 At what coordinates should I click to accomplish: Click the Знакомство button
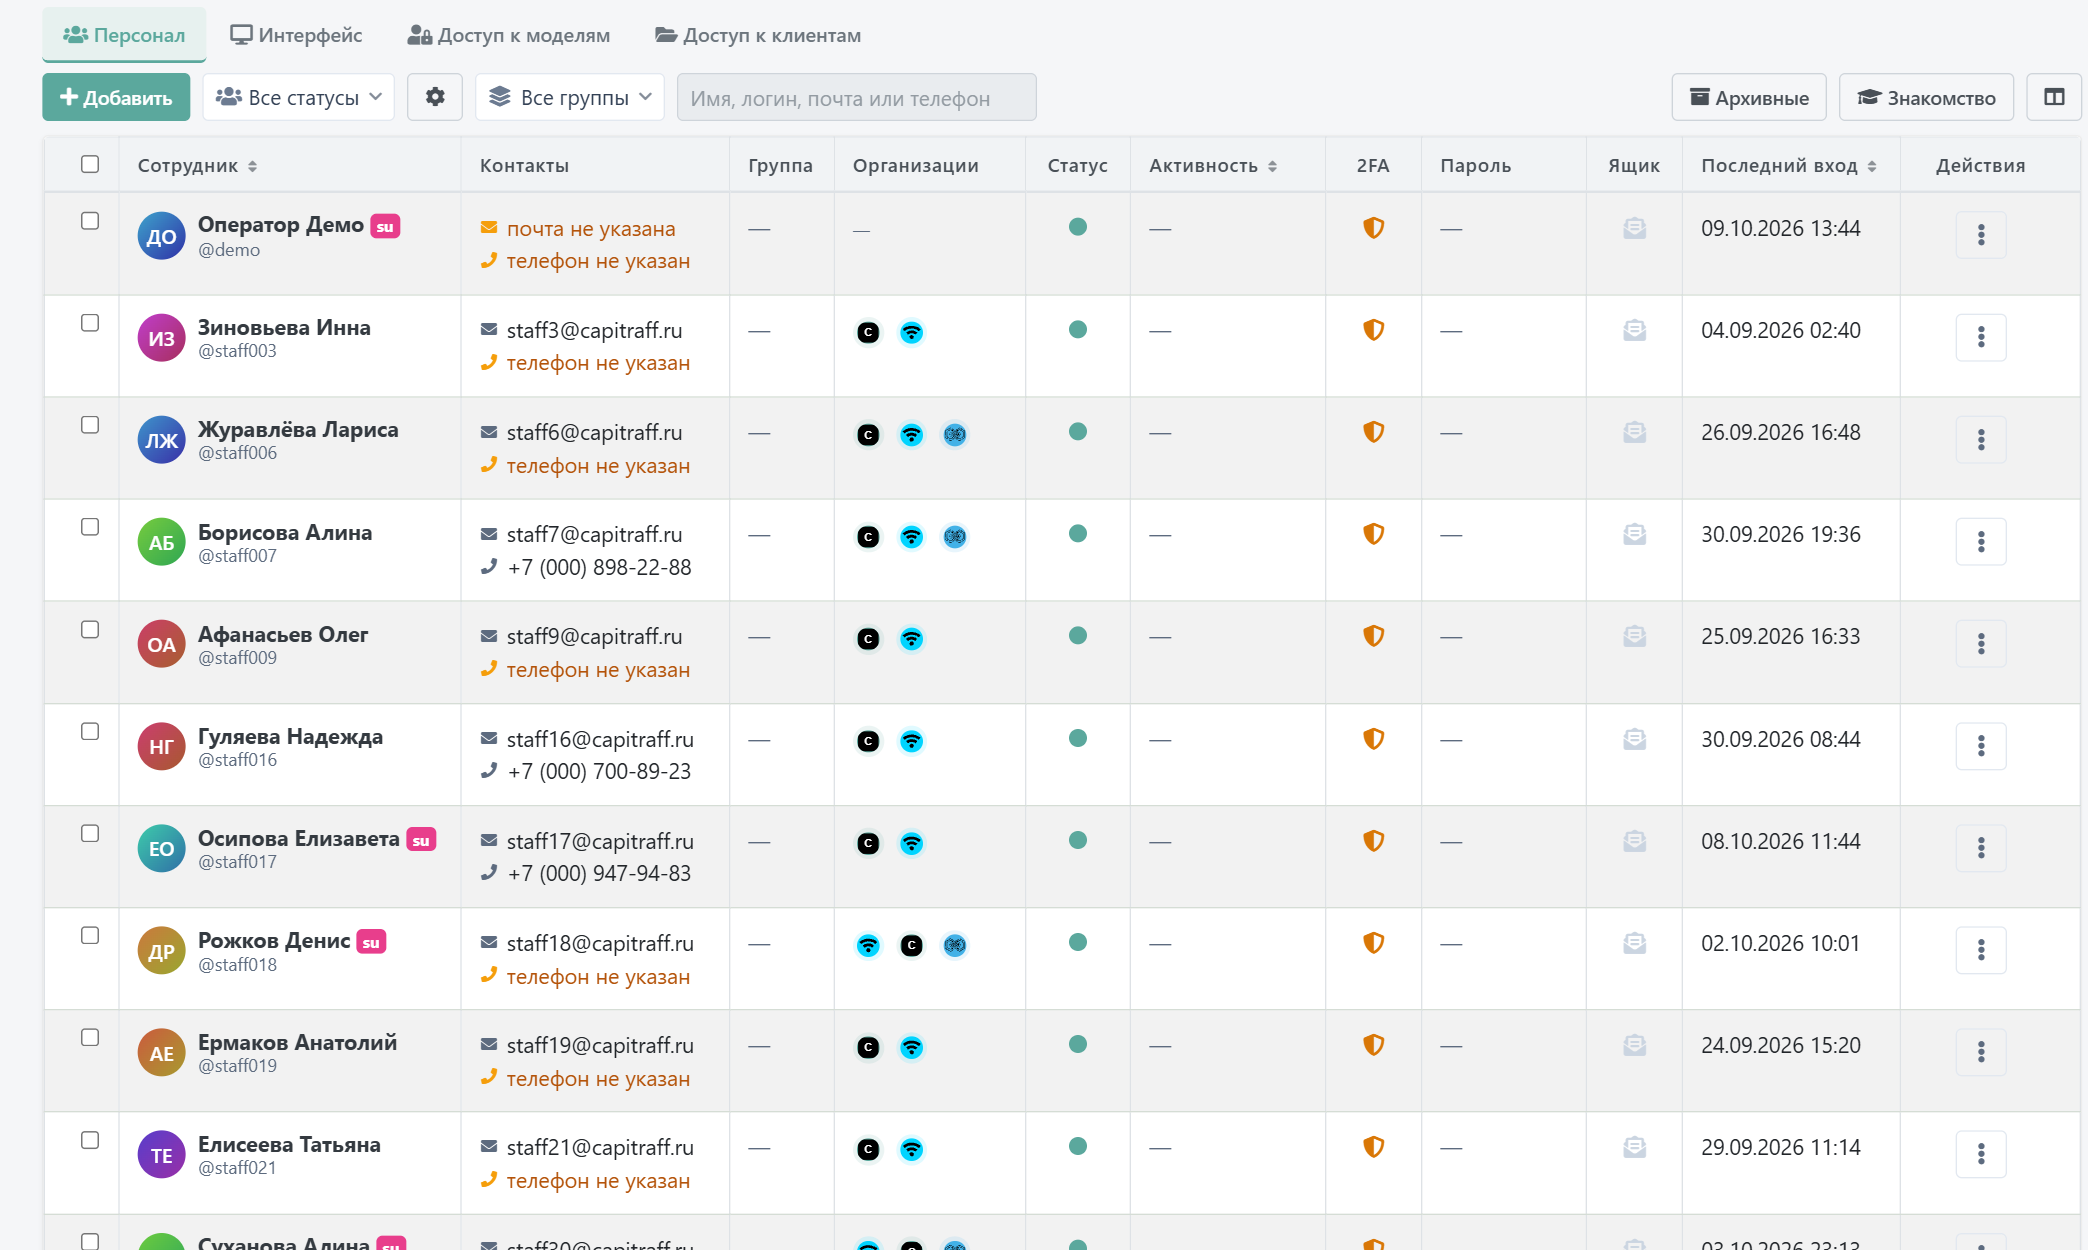1926,97
